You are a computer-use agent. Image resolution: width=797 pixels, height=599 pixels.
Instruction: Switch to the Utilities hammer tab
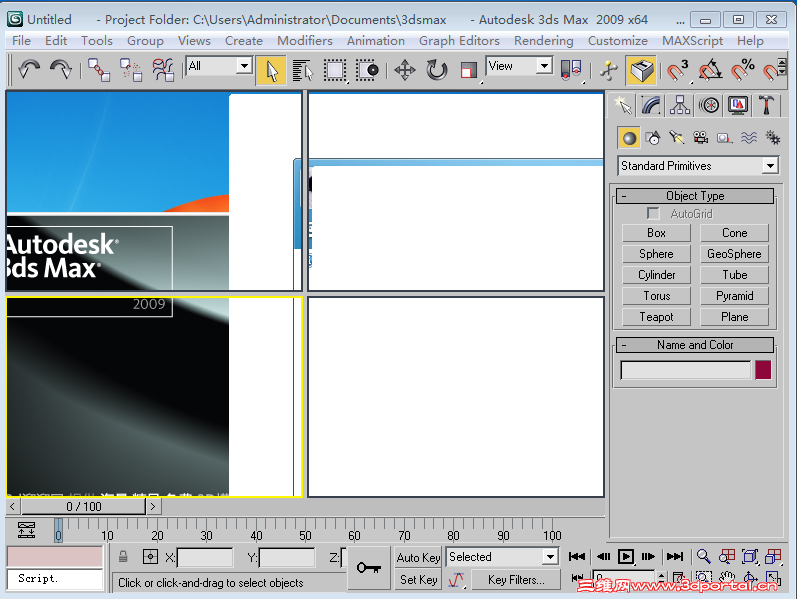(x=767, y=105)
